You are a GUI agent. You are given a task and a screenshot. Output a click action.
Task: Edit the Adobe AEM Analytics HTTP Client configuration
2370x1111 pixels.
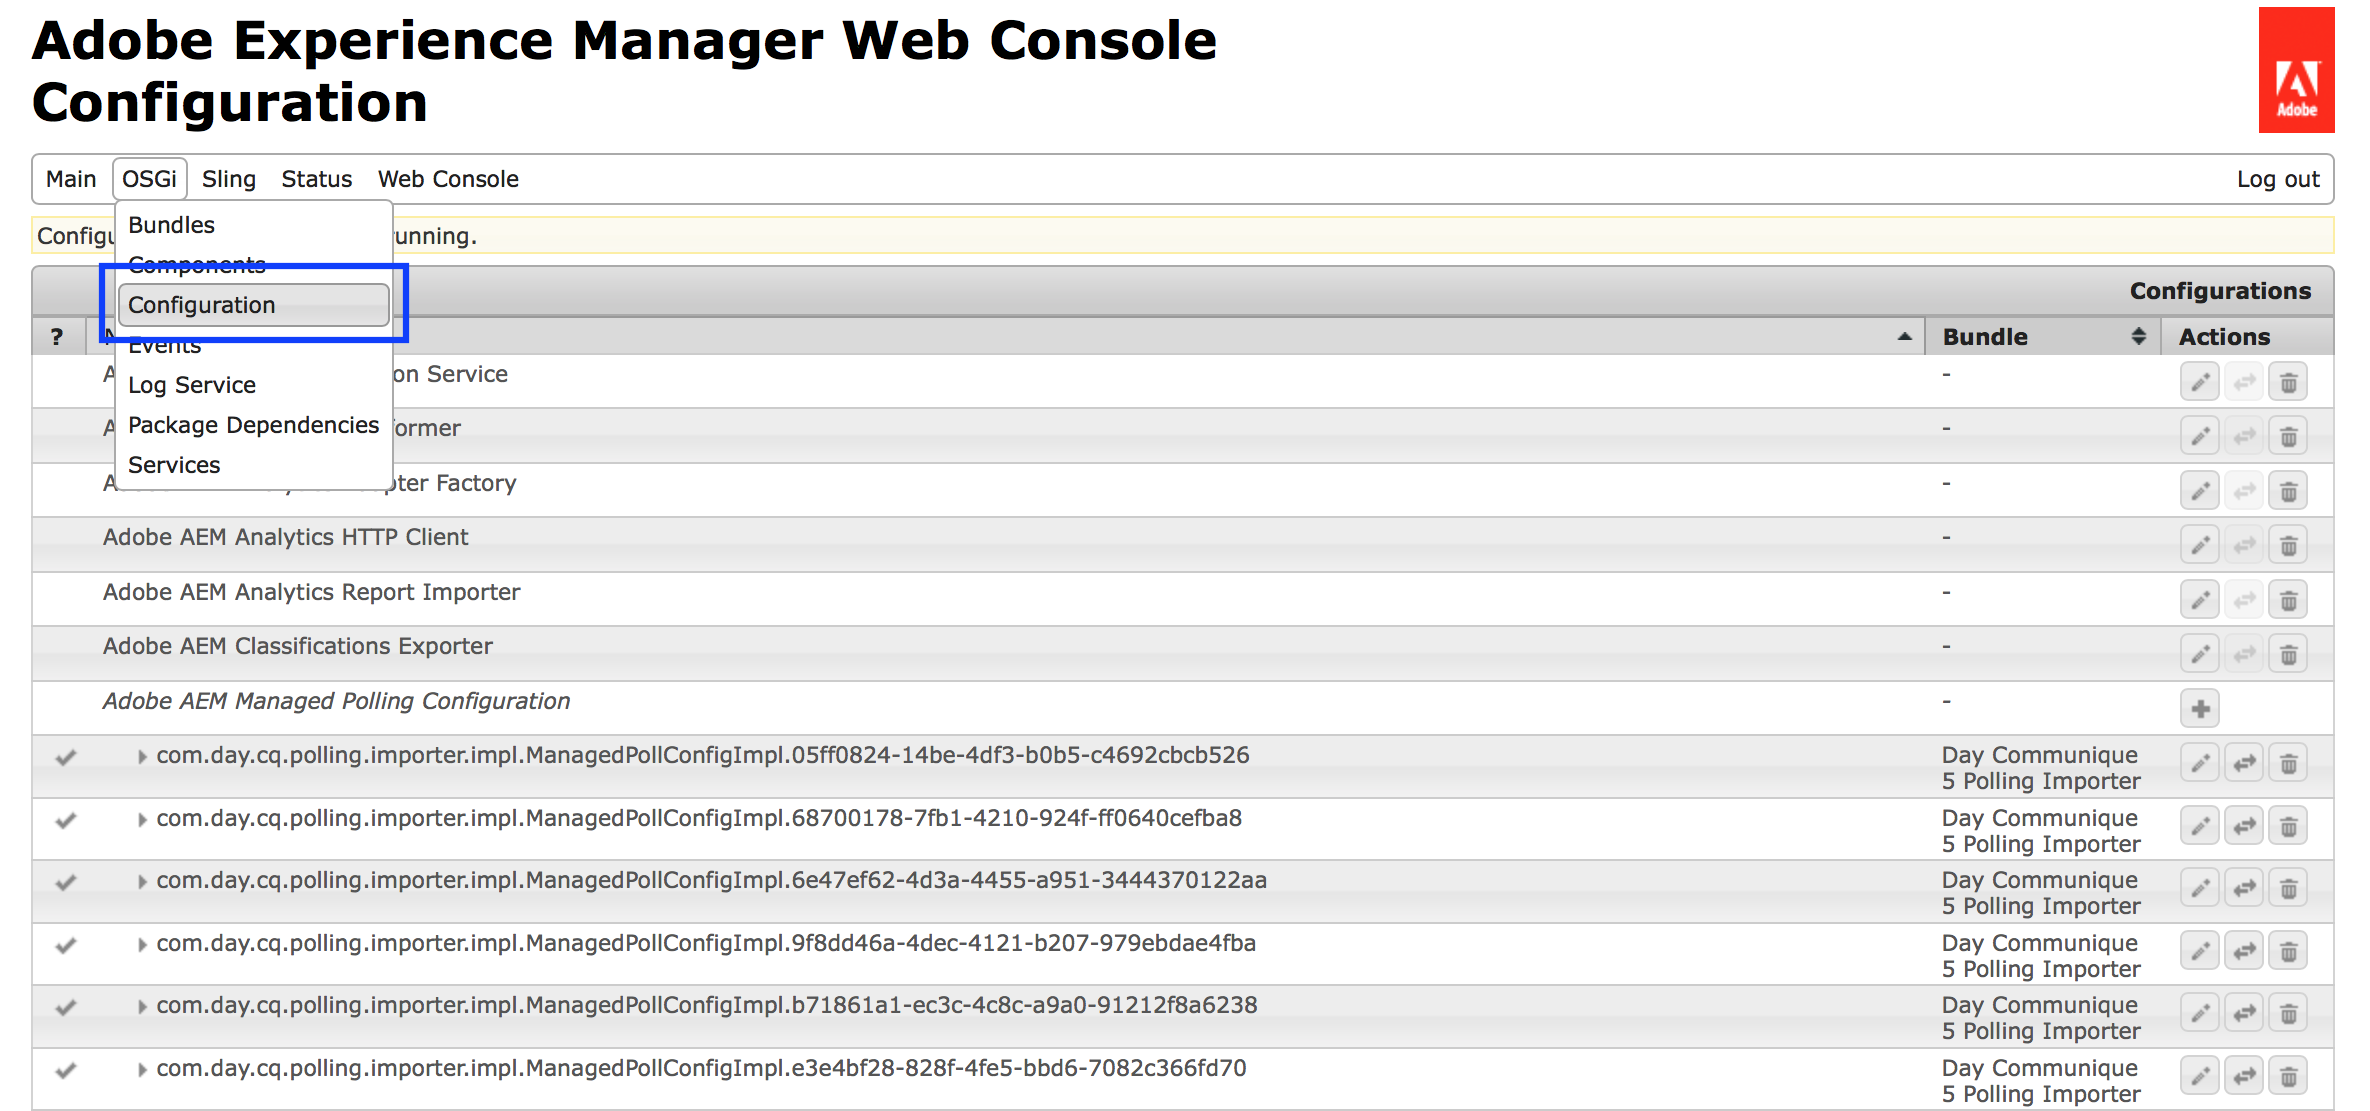(x=2199, y=545)
